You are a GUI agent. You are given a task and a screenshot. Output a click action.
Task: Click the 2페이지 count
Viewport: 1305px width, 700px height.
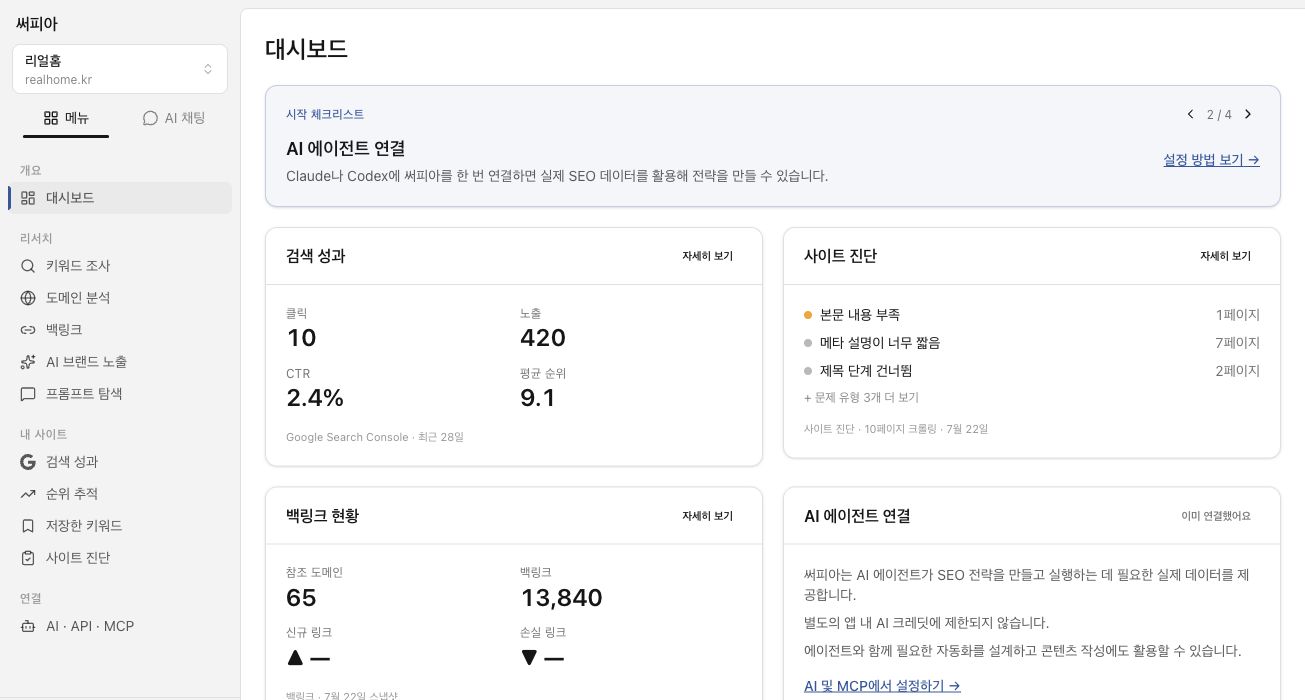[1238, 371]
